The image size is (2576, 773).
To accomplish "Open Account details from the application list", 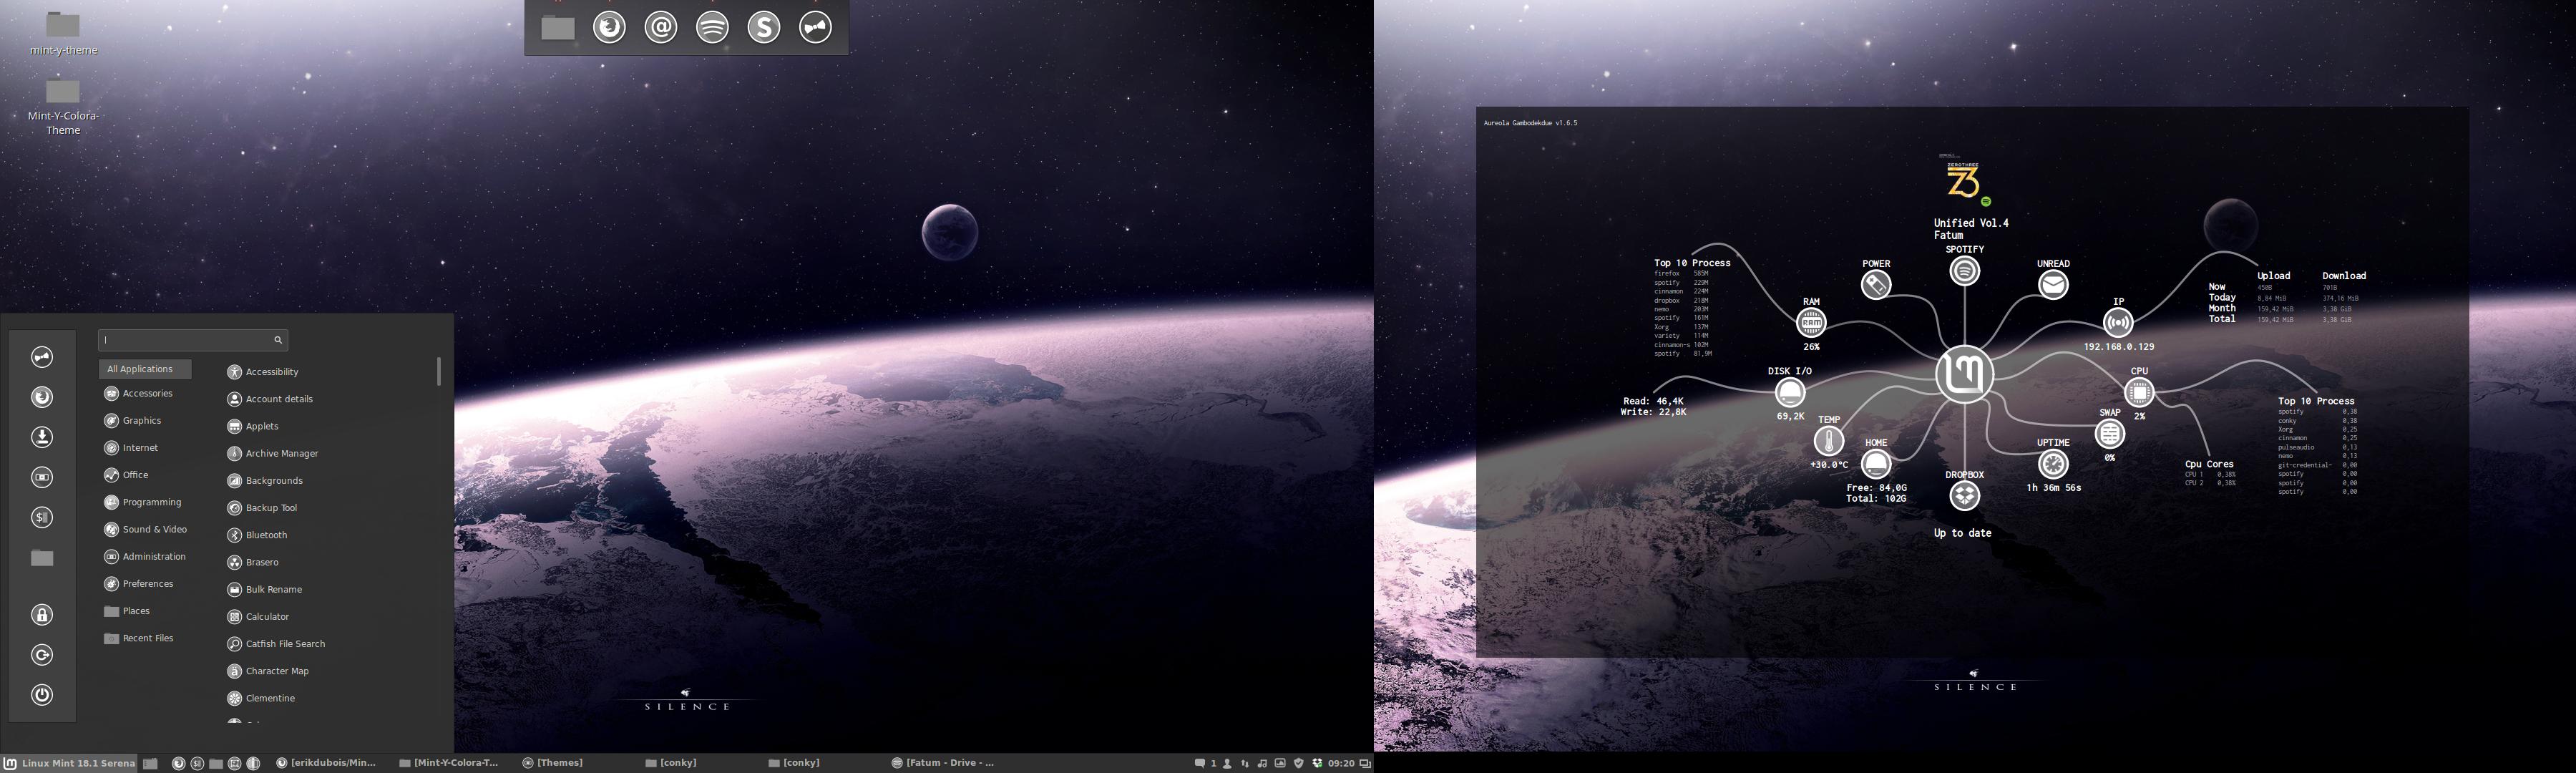I will pyautogui.click(x=270, y=399).
